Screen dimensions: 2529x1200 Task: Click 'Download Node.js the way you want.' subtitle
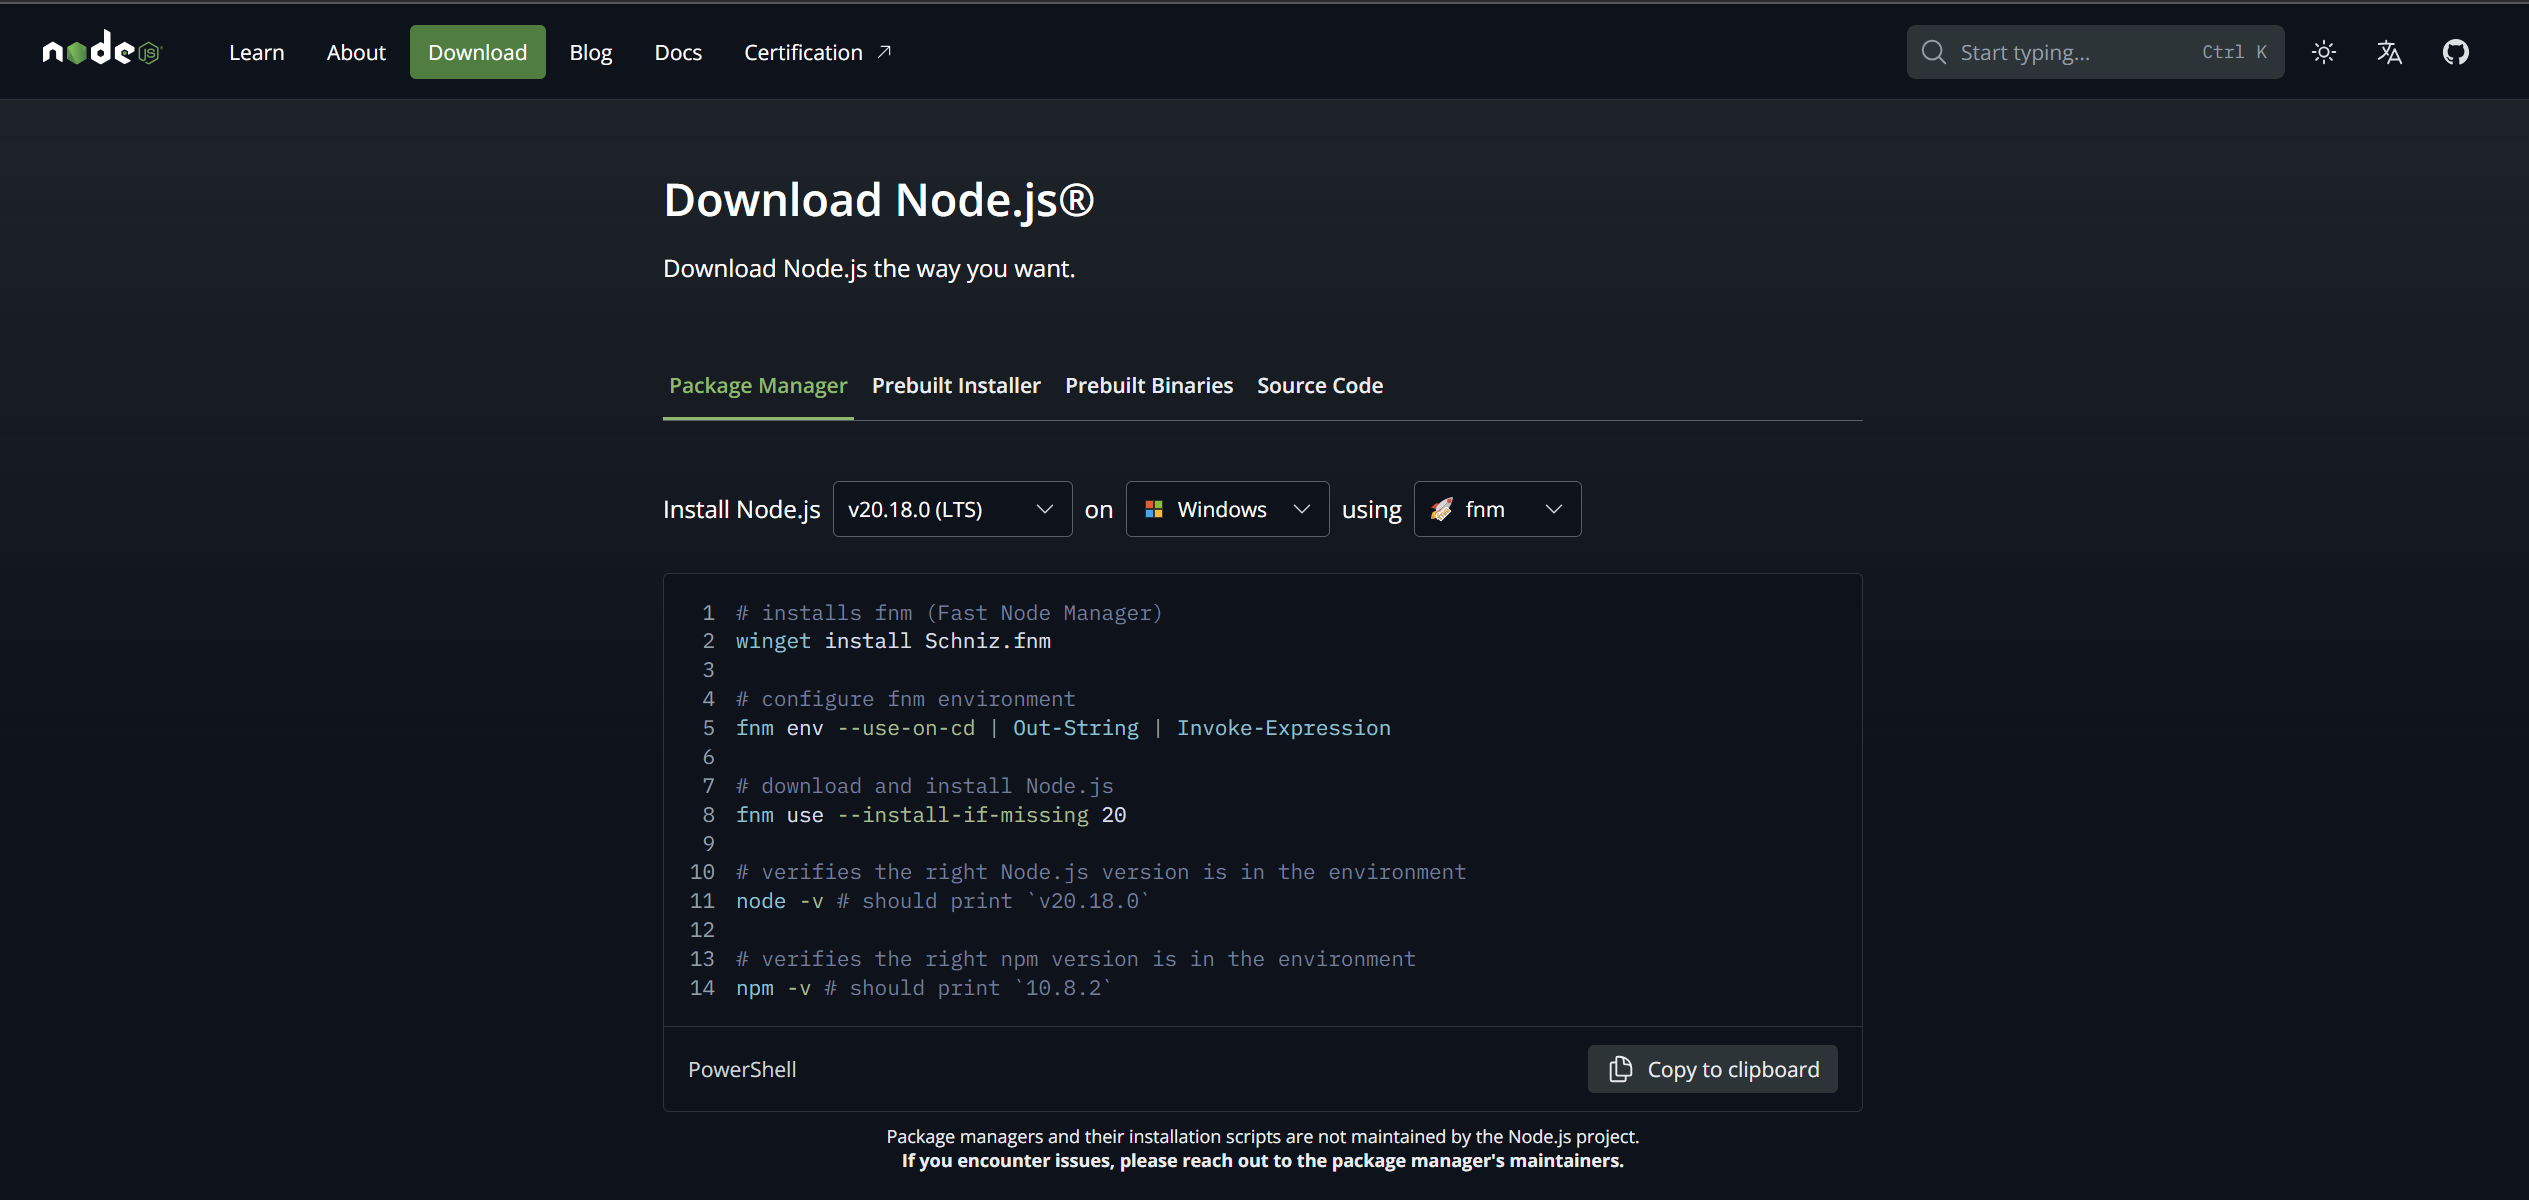(869, 268)
